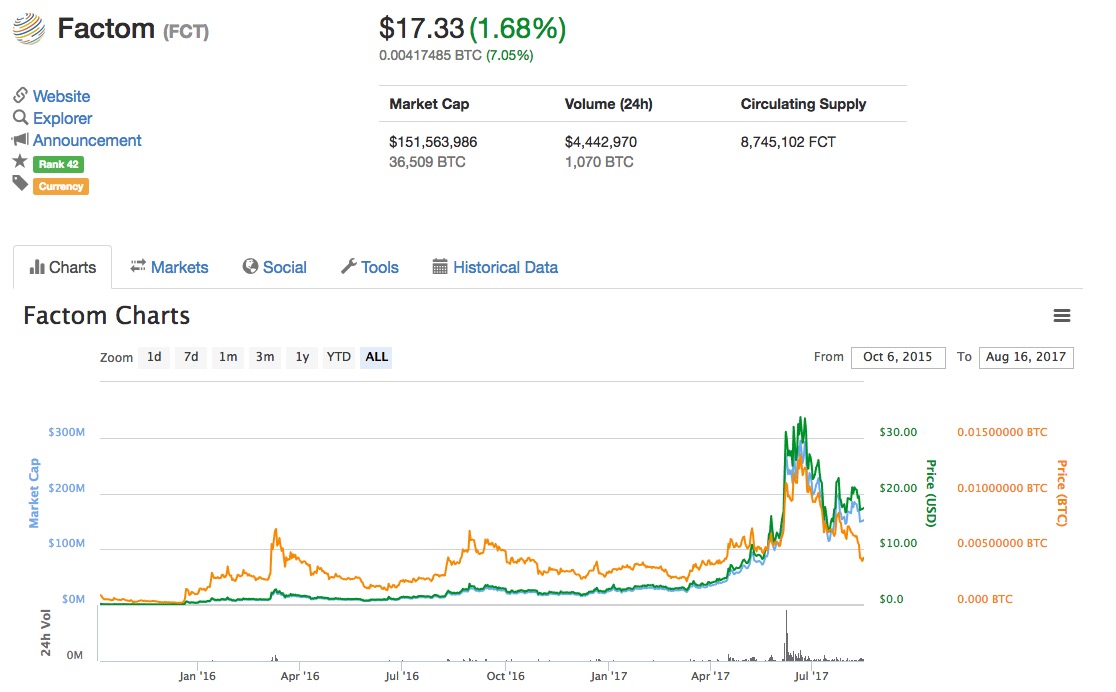Viewport: 1116px width, 692px height.
Task: Click the globe icon on Social tab
Action: (x=250, y=266)
